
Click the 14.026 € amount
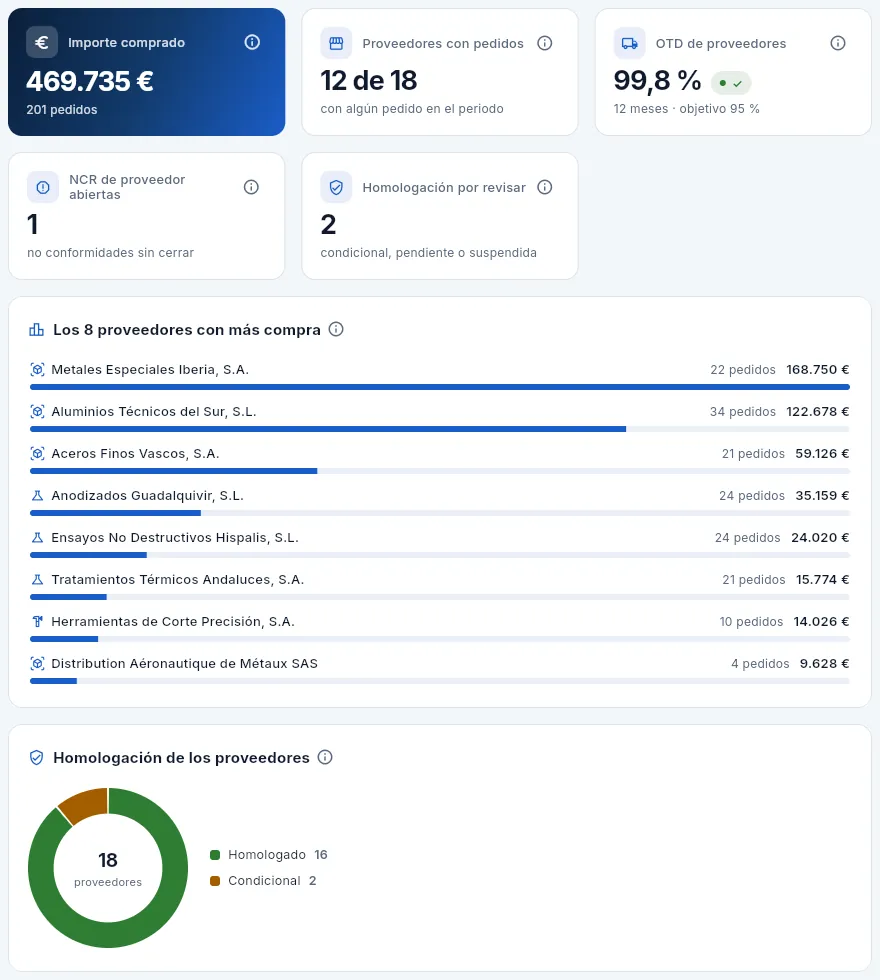coord(822,621)
